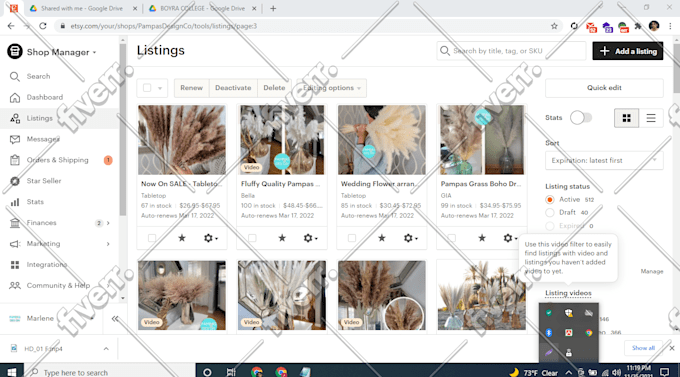
Task: Select the Expired listing status radio
Action: 550,226
